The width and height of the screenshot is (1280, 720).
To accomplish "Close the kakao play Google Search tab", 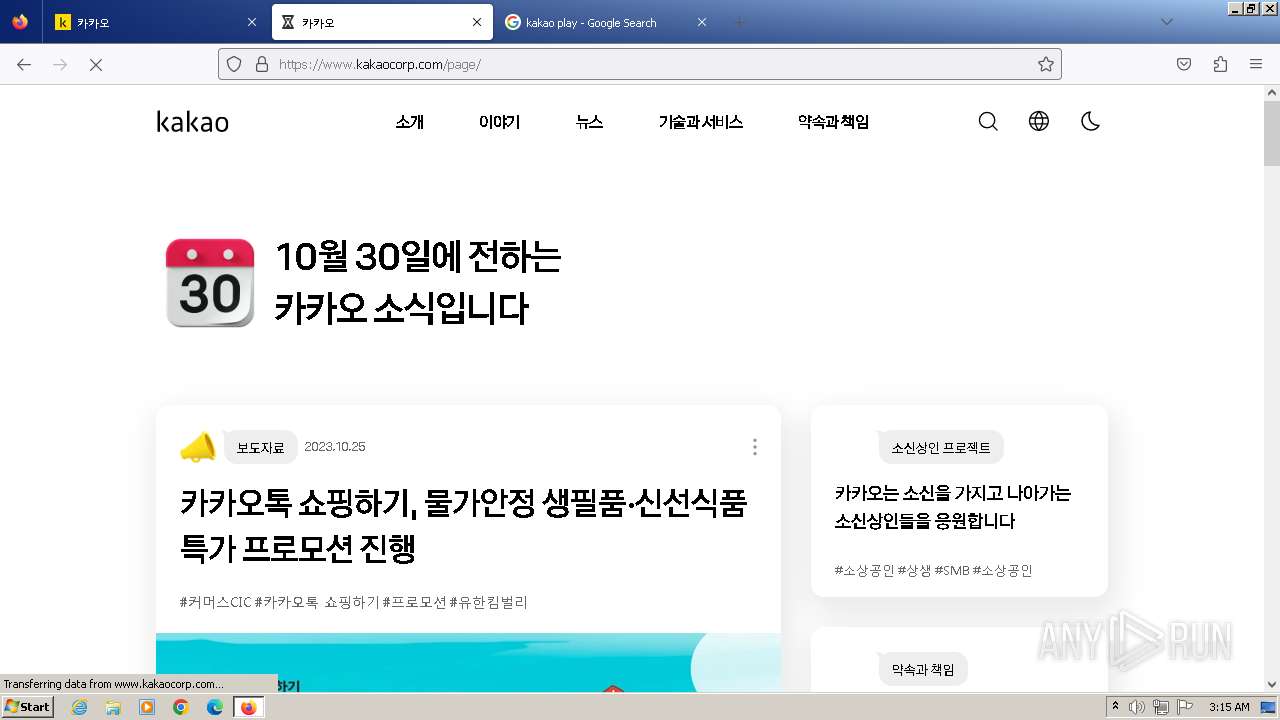I will [702, 22].
